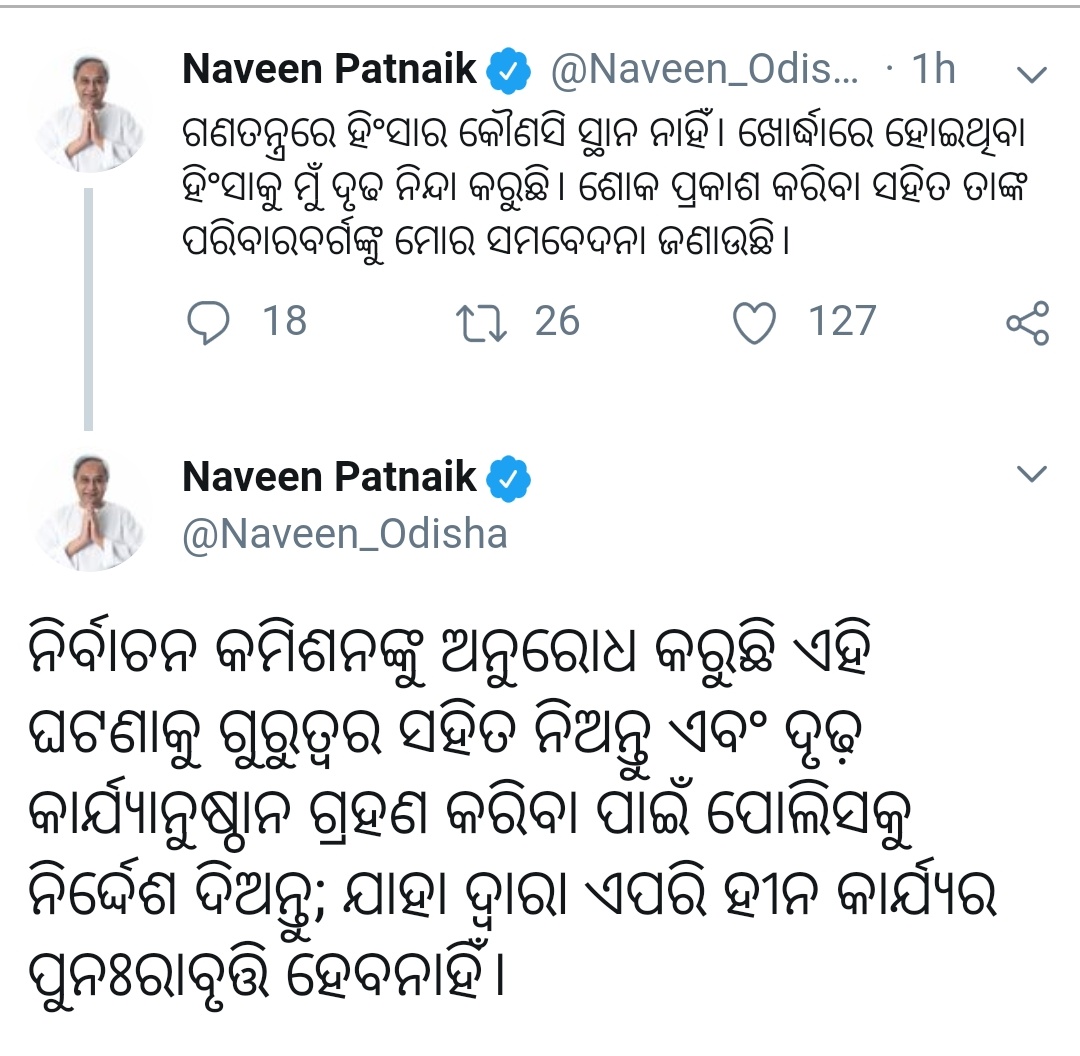Click the verified badge on the first tweet
The image size is (1080, 1056).
click(x=508, y=72)
